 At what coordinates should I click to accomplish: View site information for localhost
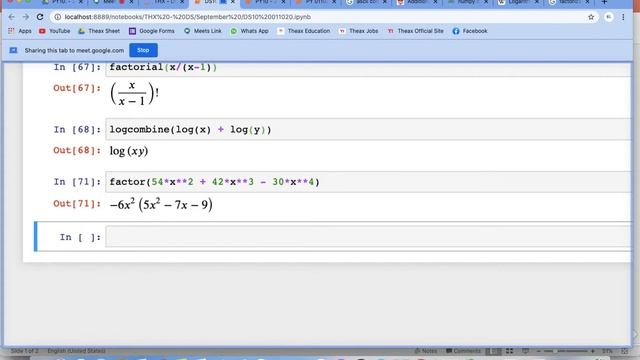click(58, 17)
